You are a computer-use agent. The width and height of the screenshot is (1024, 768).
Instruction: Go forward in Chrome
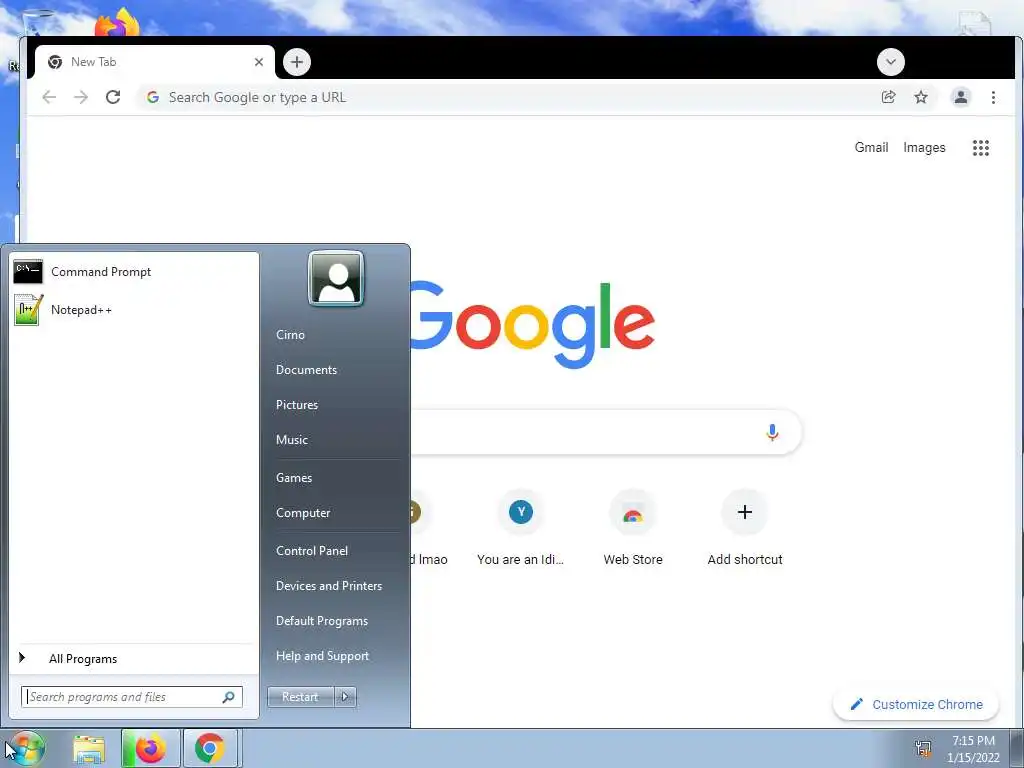[81, 97]
